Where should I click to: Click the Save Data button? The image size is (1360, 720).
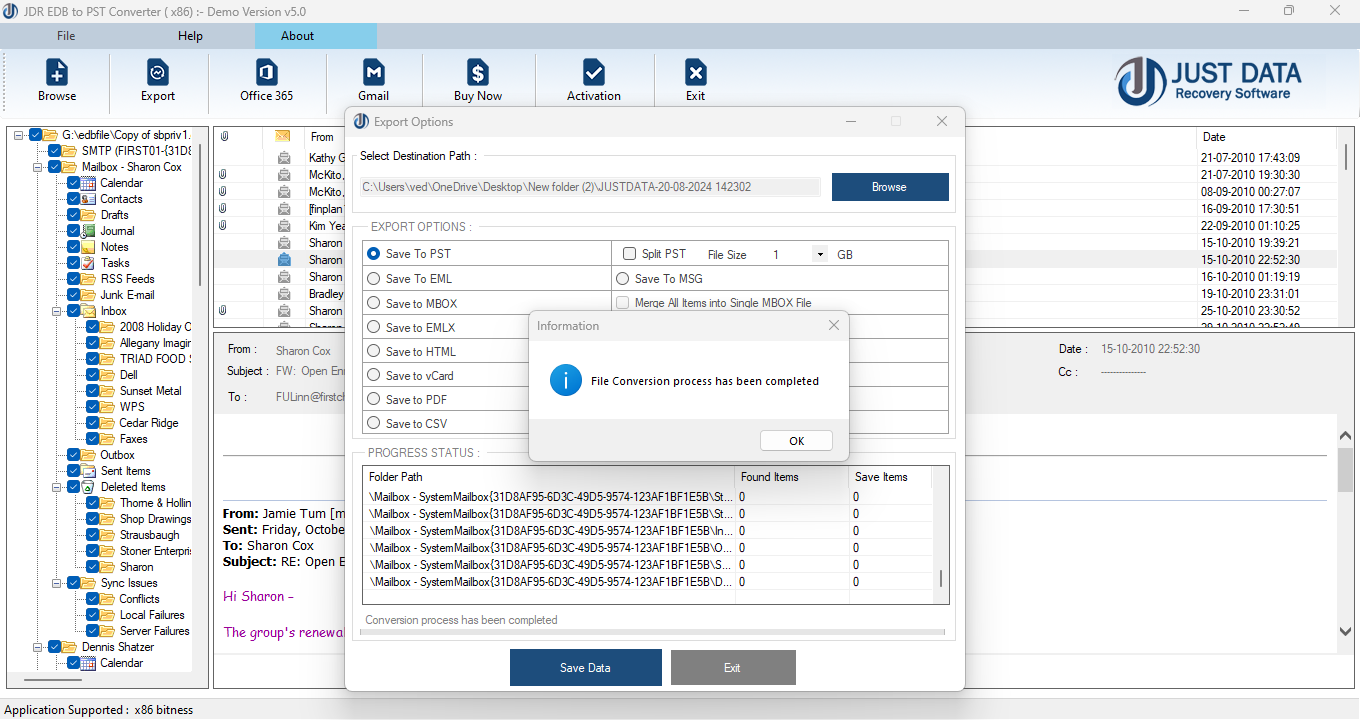585,667
